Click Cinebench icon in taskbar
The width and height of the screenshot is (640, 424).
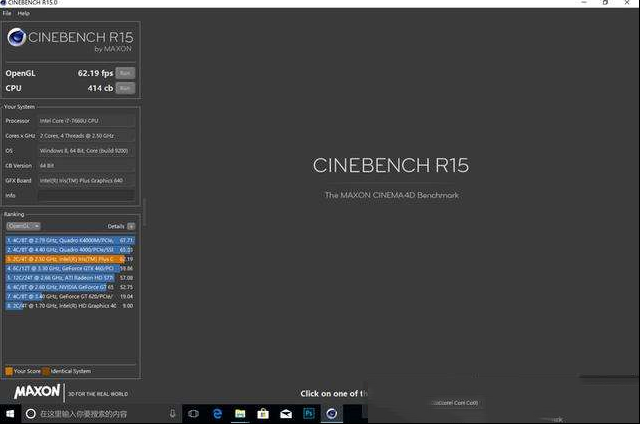coord(332,414)
